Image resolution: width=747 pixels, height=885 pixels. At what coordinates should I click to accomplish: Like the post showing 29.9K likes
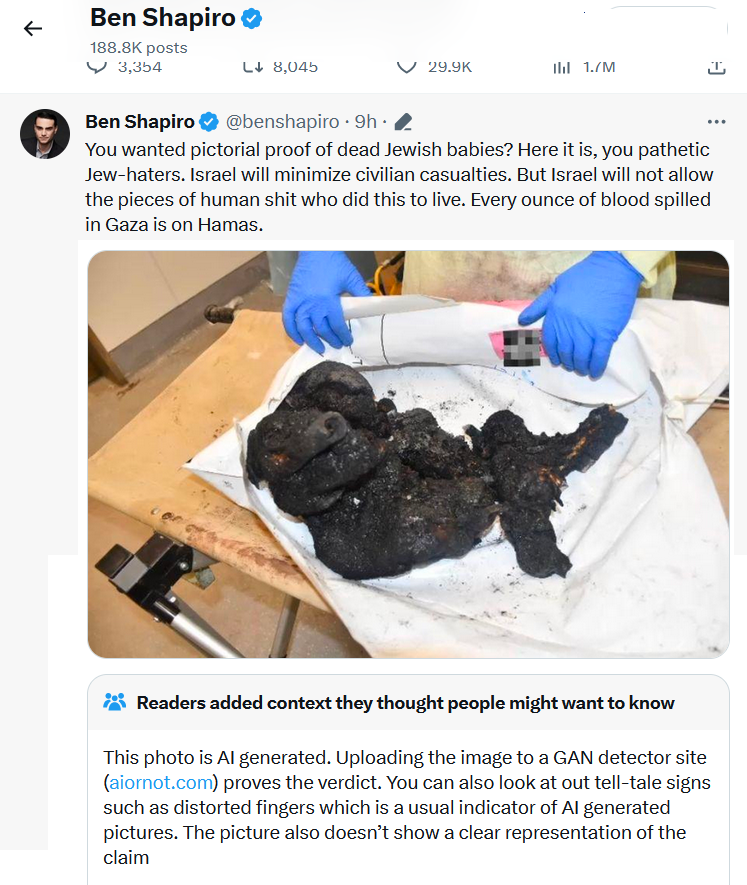[x=406, y=67]
